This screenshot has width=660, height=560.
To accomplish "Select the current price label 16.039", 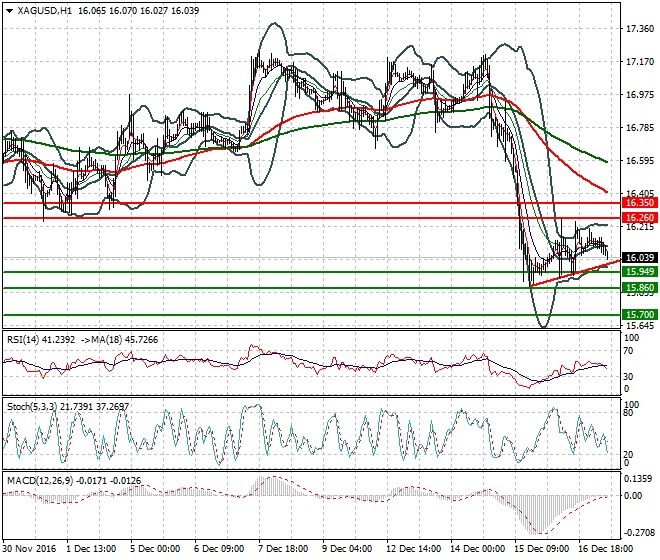I will 640,258.
